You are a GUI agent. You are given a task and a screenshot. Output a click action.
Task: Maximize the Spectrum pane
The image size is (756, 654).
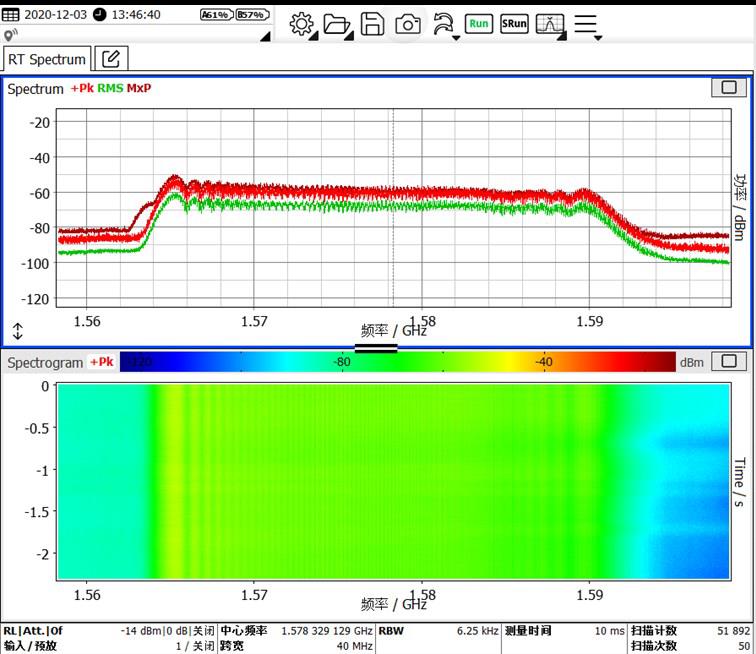point(727,88)
